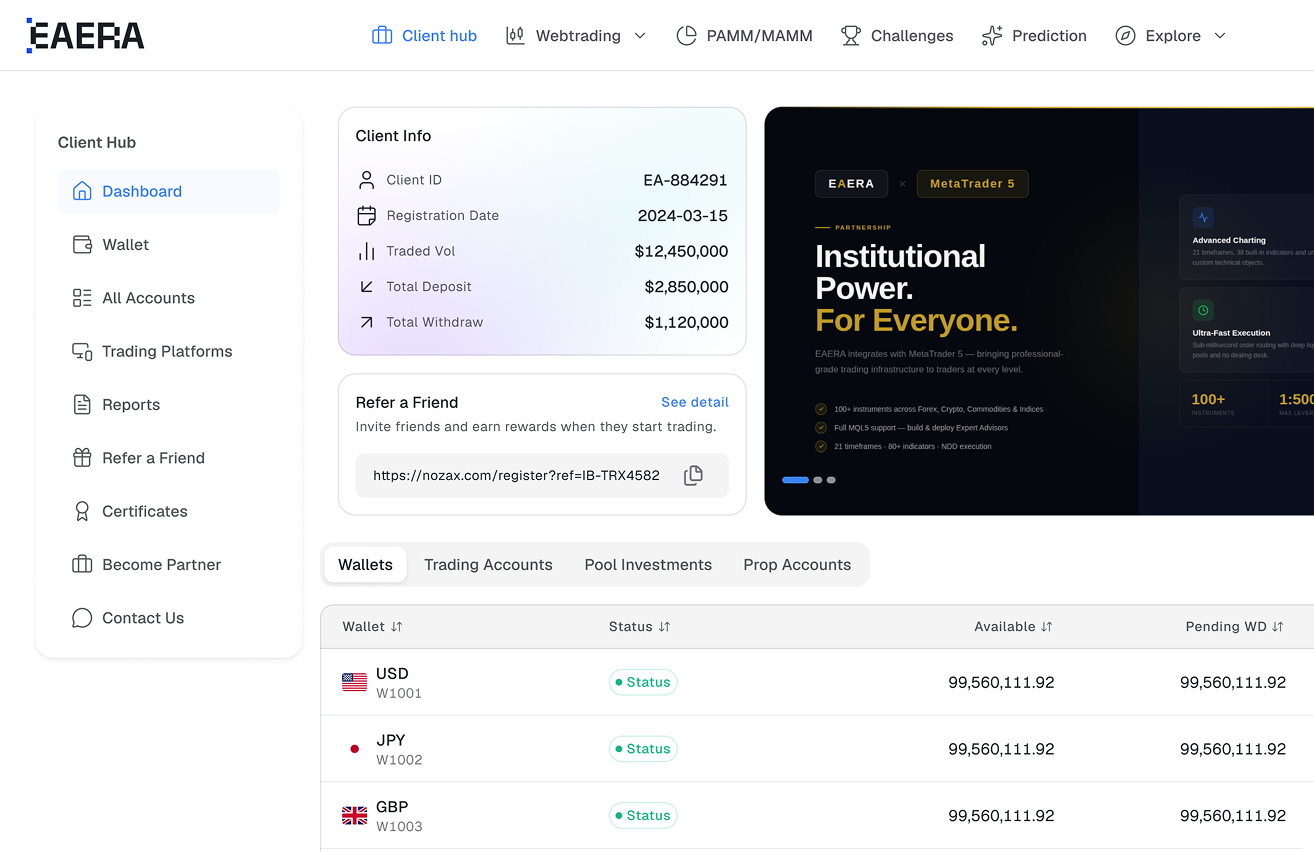Sort by Available column arrows
The height and width of the screenshot is (852, 1314).
tap(1047, 627)
